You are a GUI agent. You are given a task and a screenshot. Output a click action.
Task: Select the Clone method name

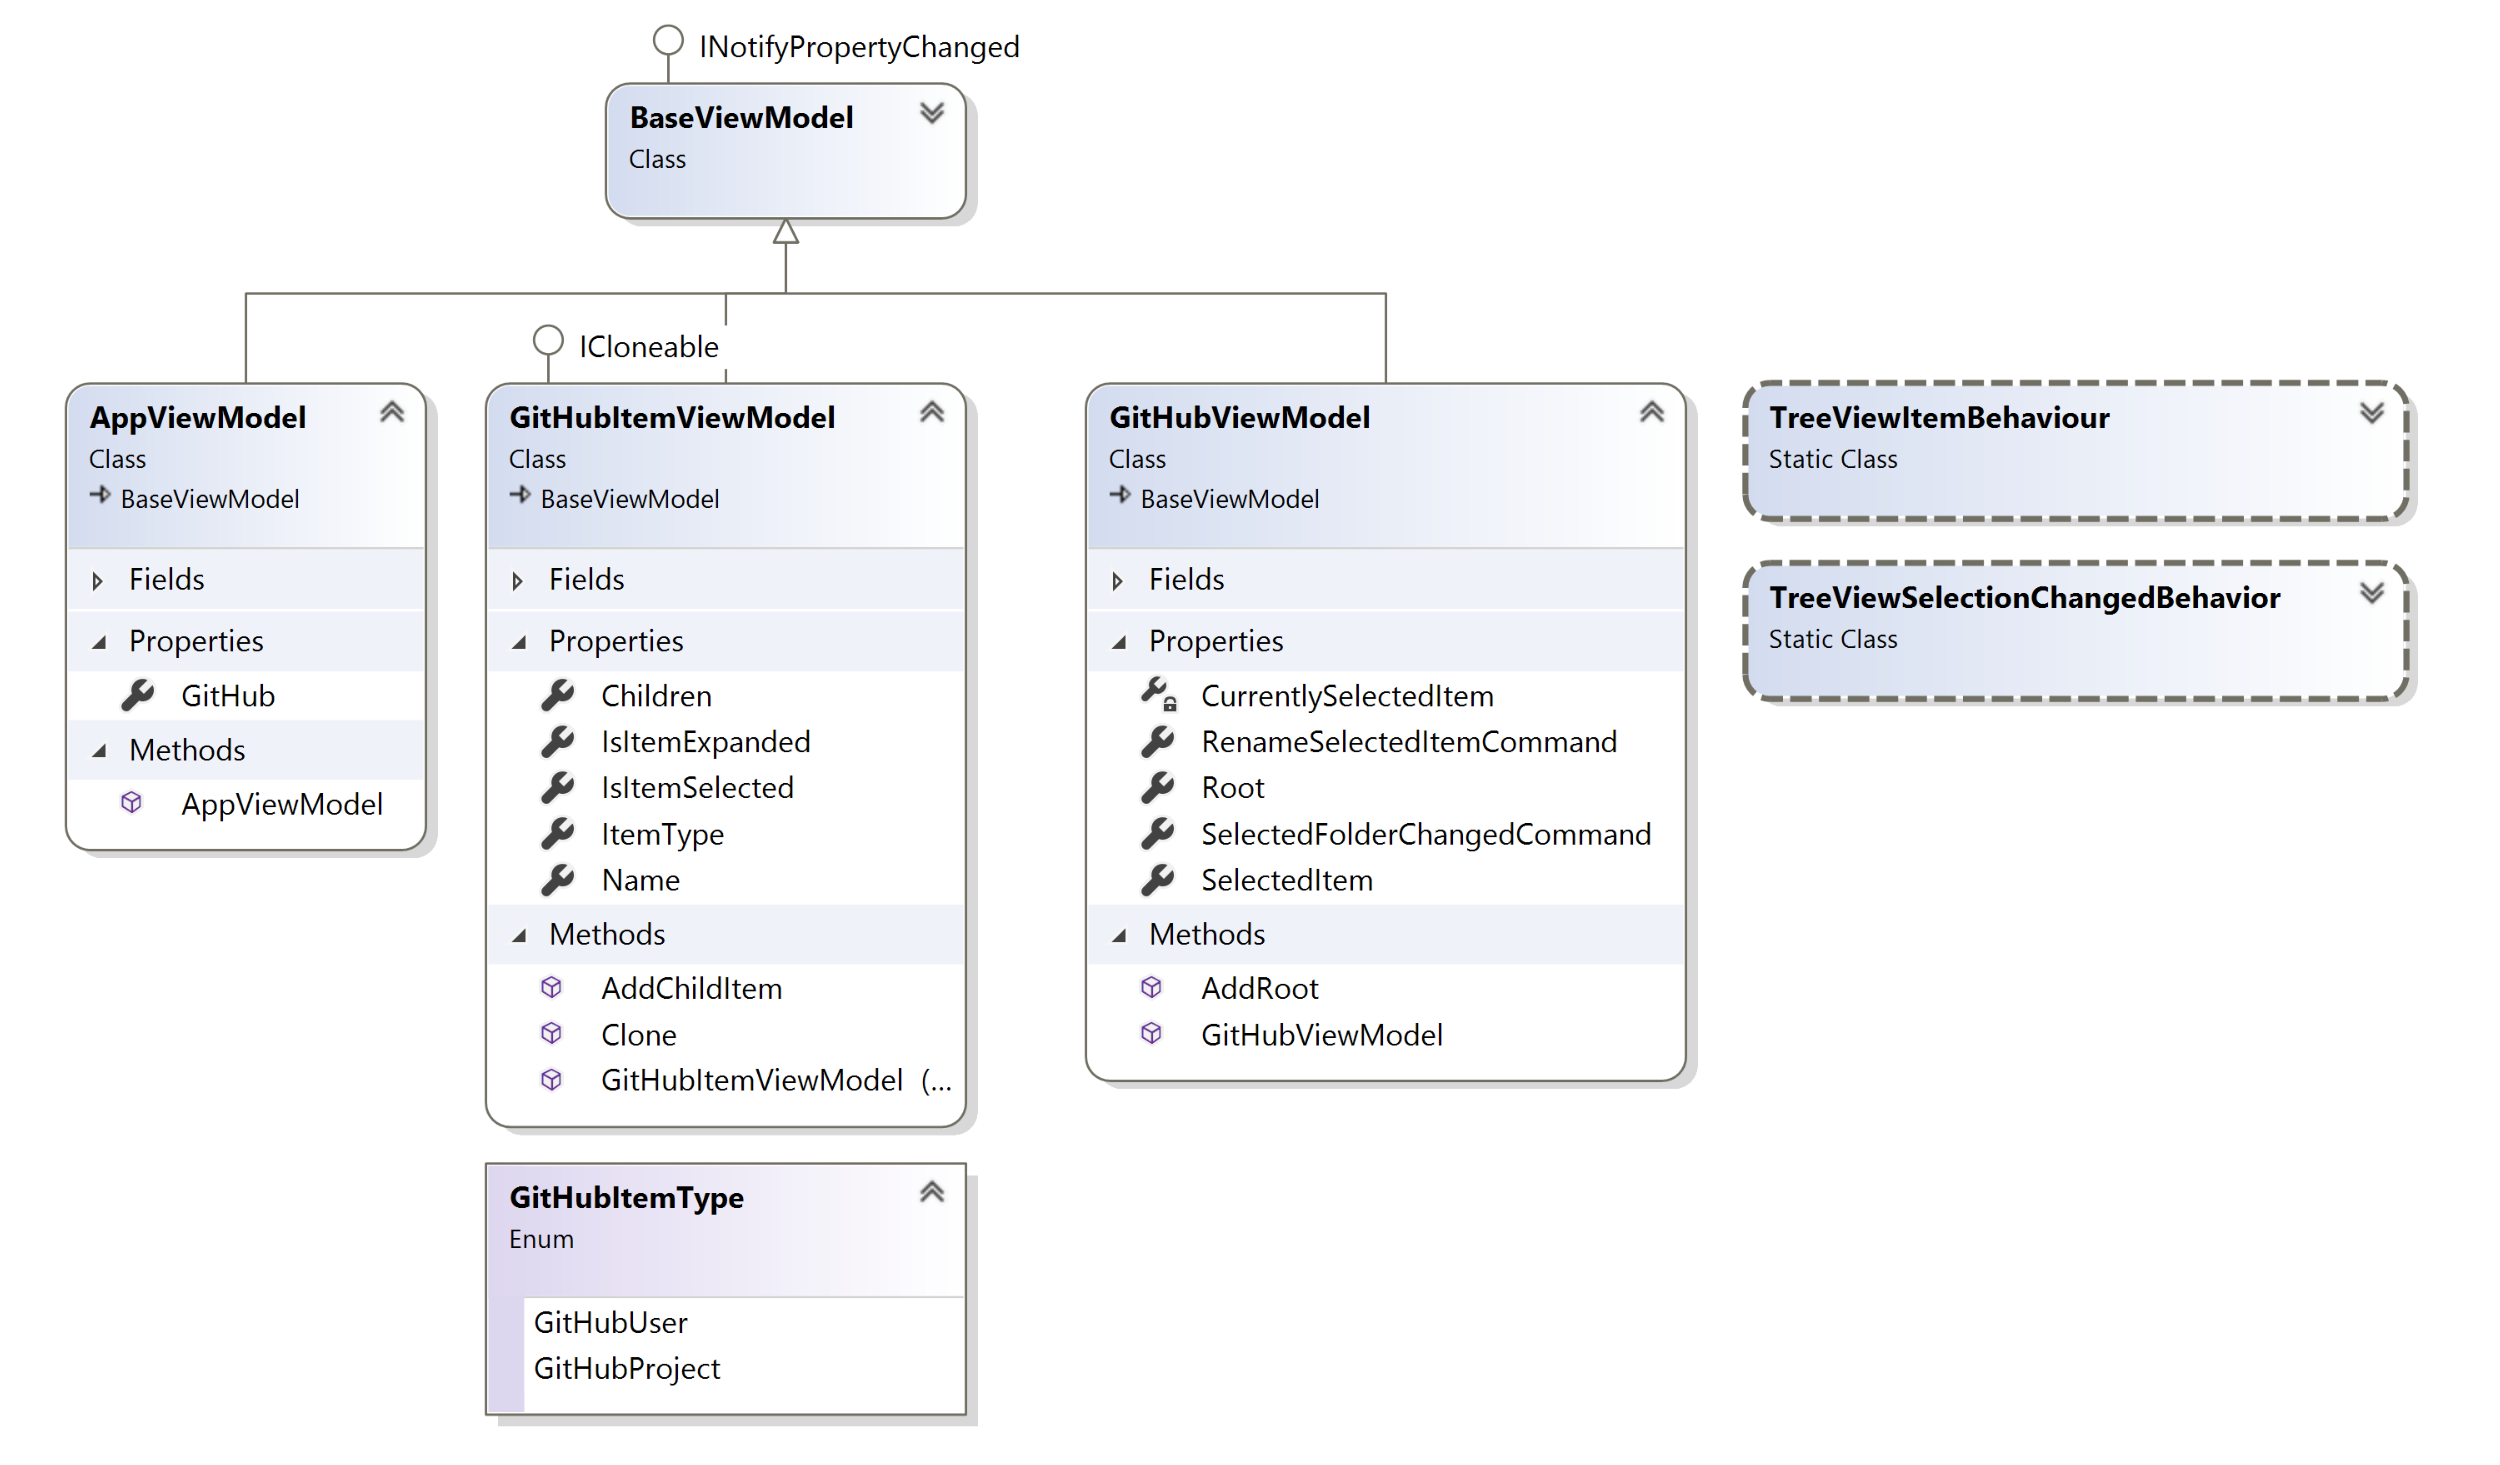pos(639,1035)
